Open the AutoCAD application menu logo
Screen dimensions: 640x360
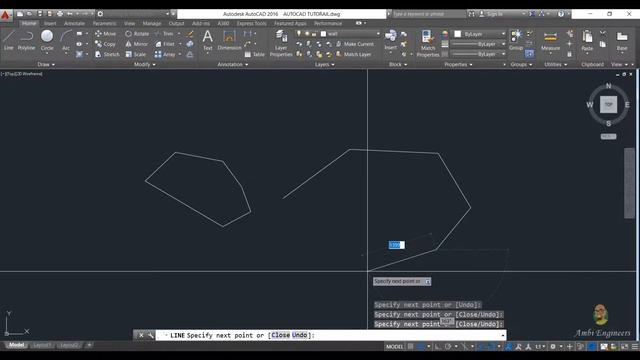tap(5, 15)
